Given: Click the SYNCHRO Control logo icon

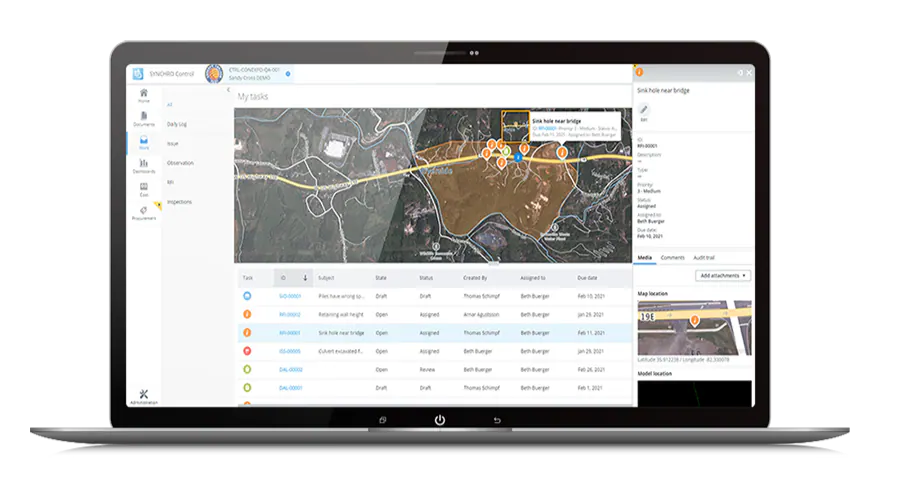Looking at the screenshot, I should (x=138, y=74).
